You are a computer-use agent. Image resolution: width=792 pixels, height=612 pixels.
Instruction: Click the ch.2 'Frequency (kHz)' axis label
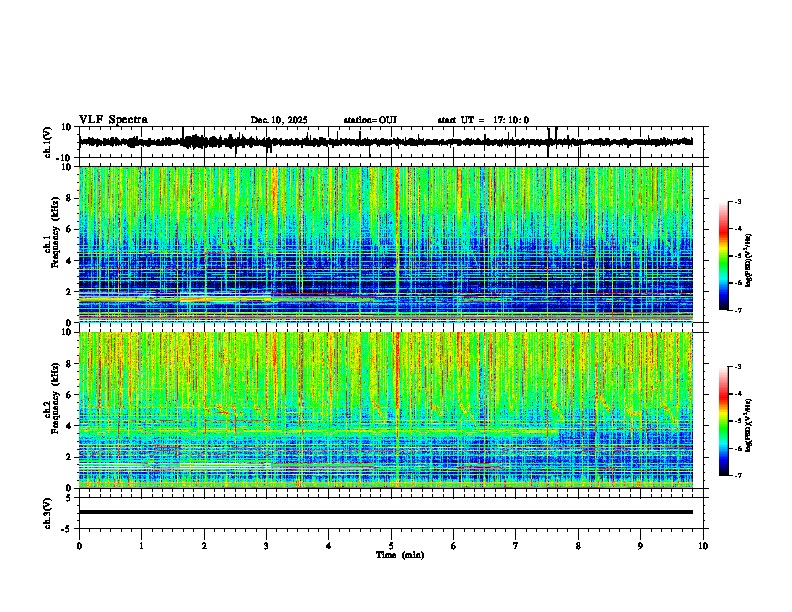point(55,398)
